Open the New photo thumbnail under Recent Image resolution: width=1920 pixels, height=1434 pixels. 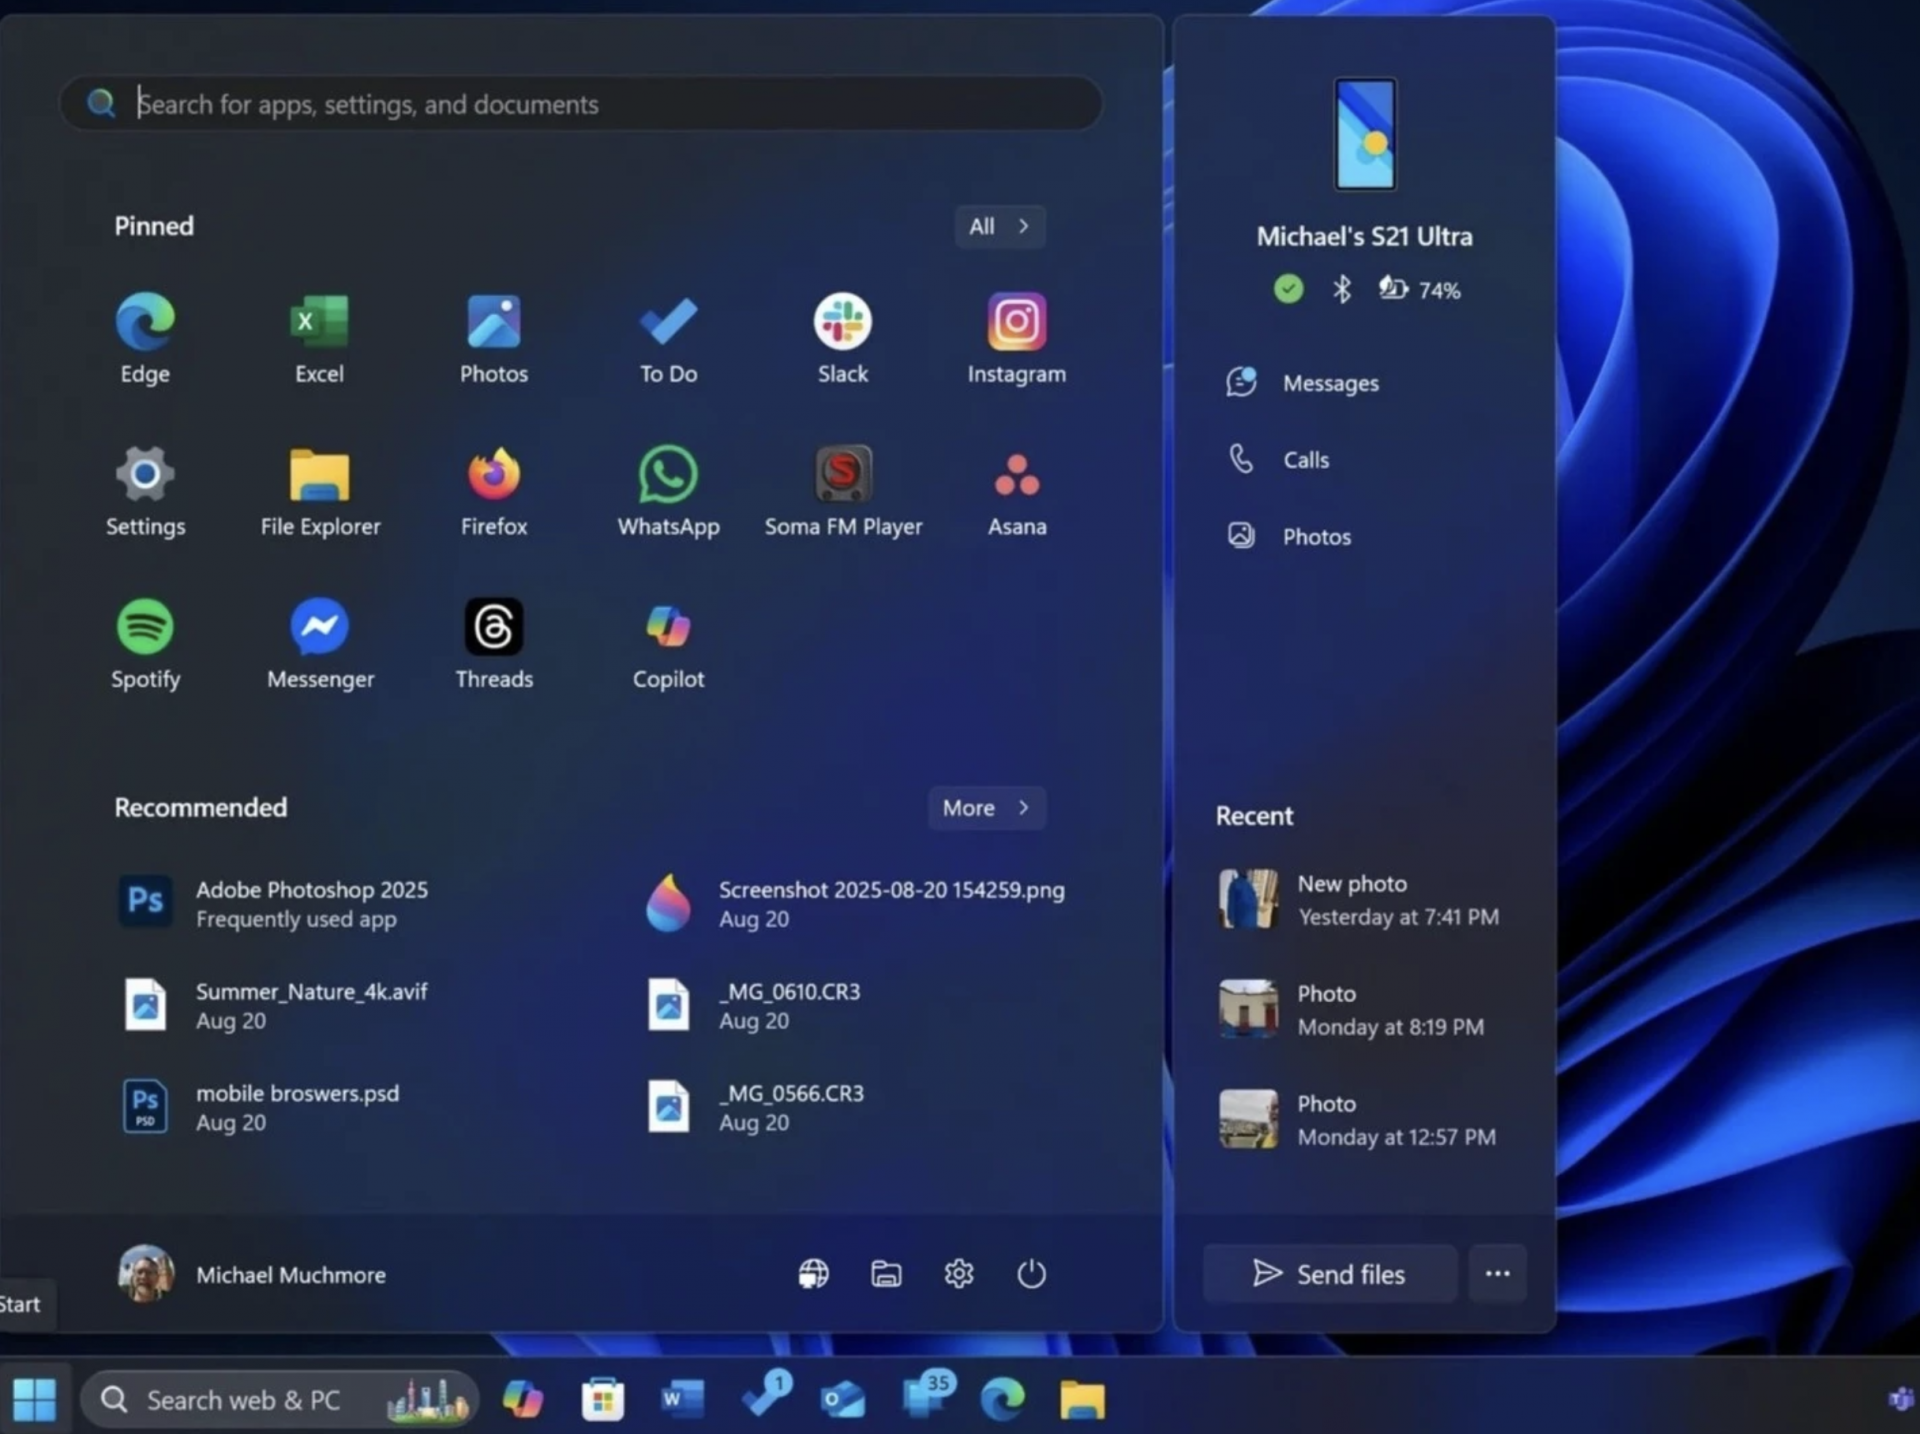click(1248, 899)
